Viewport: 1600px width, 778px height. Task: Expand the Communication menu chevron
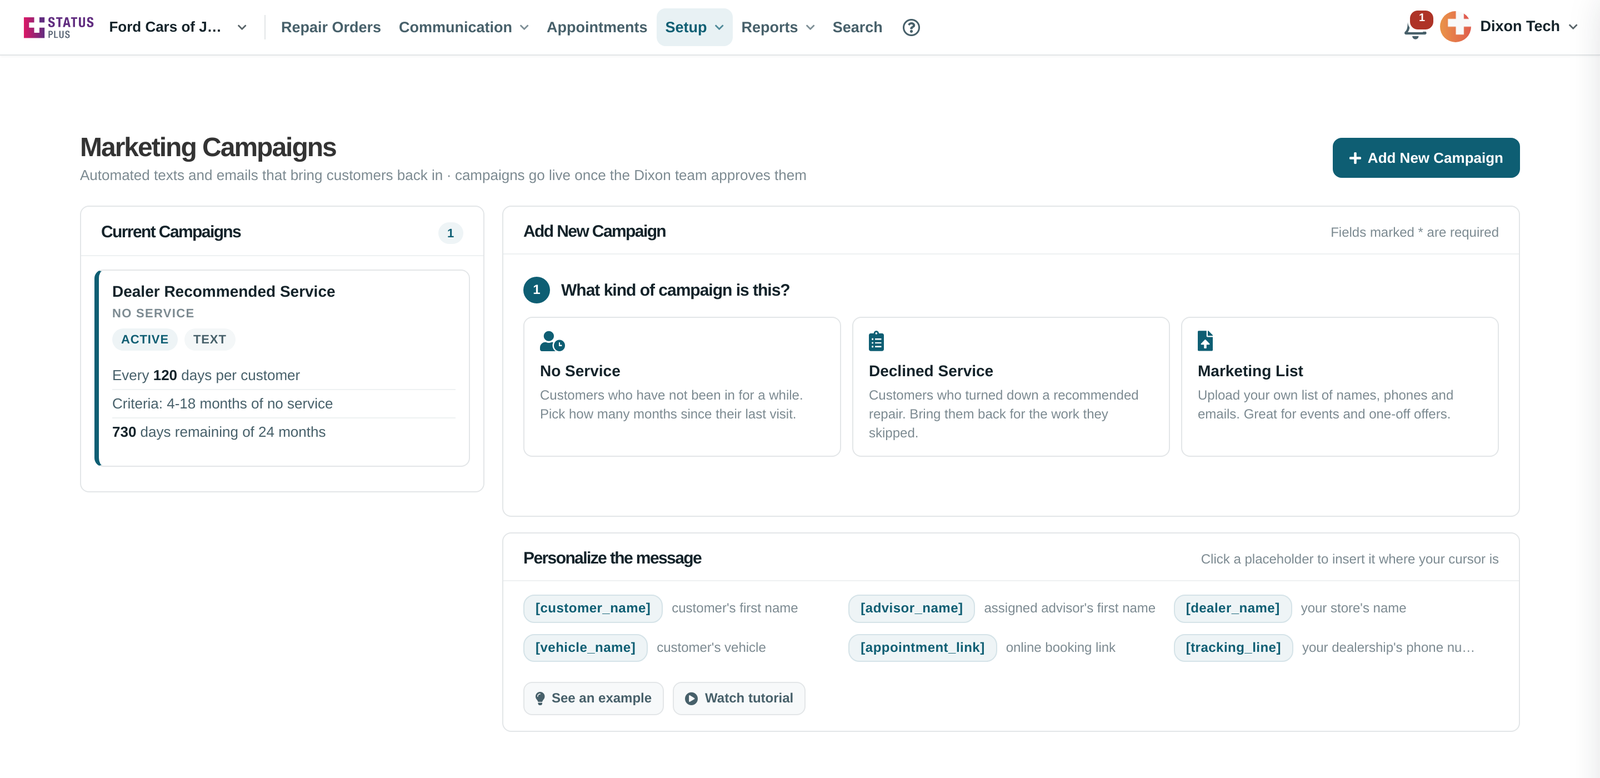point(524,27)
